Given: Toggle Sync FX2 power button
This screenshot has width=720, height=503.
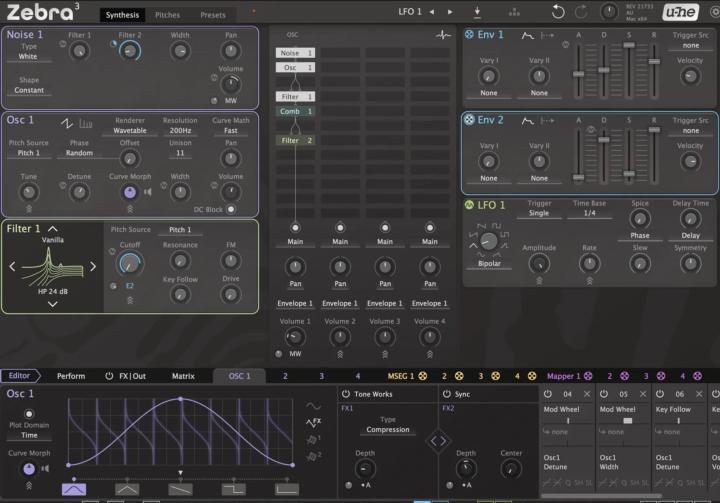Looking at the screenshot, I should pyautogui.click(x=446, y=394).
